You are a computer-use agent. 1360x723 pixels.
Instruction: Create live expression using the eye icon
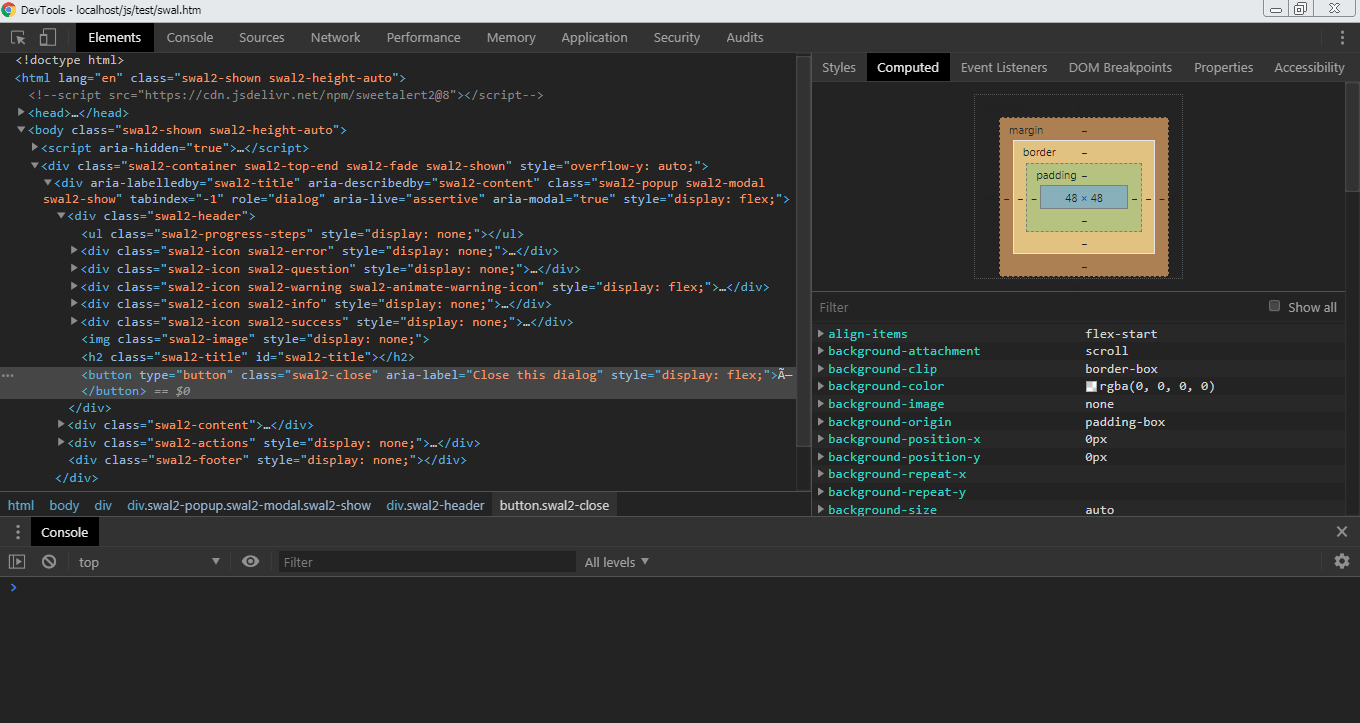coord(250,562)
